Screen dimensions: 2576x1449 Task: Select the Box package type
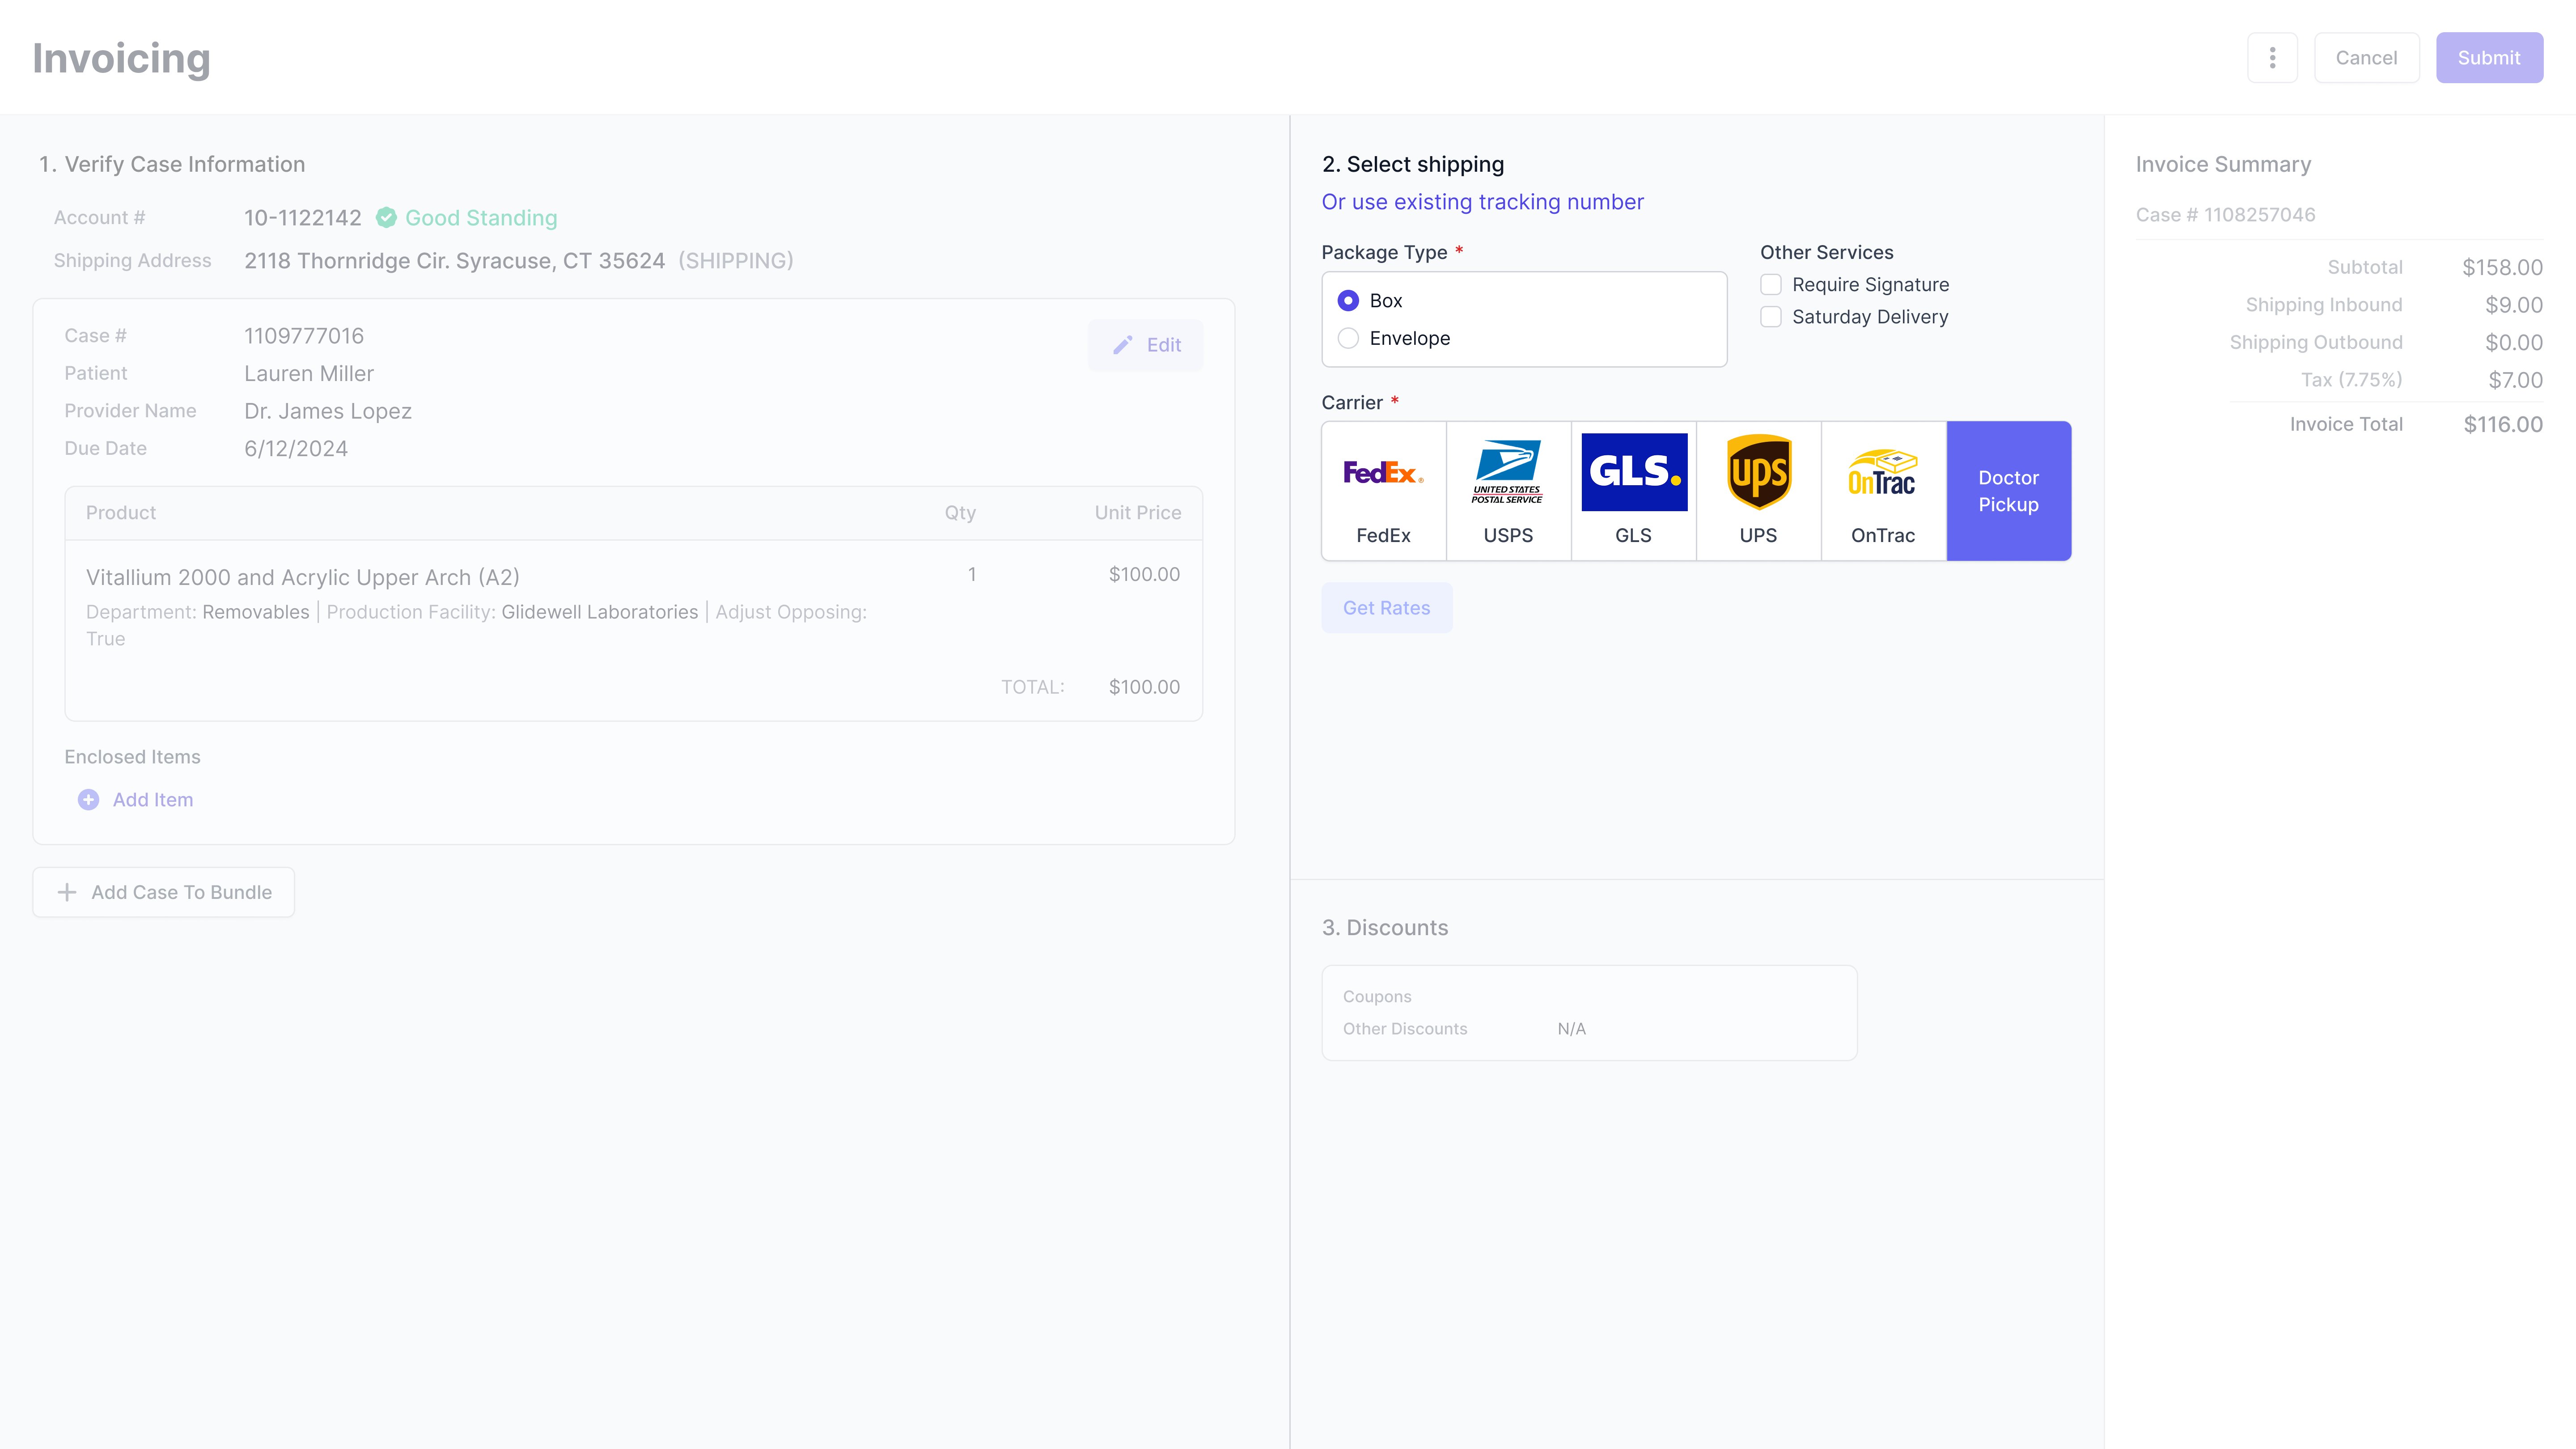[x=1348, y=300]
